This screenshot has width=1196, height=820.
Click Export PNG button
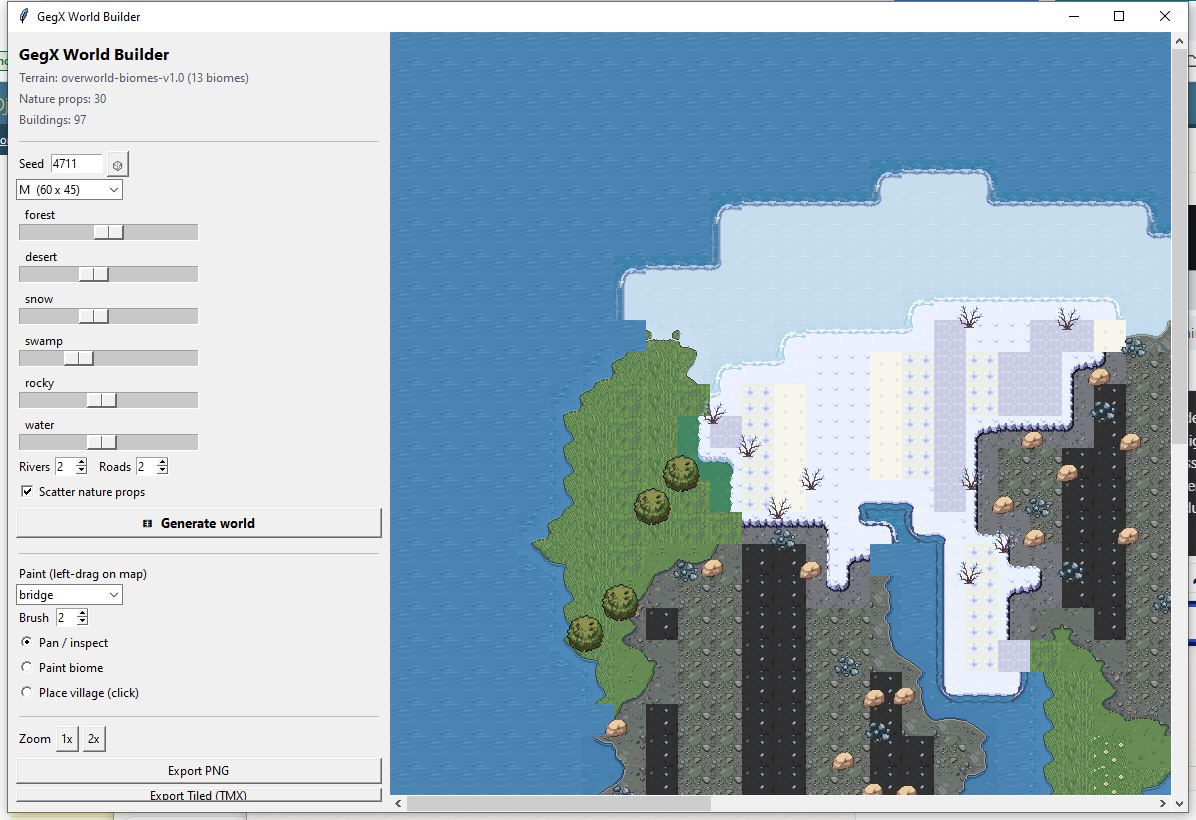199,770
